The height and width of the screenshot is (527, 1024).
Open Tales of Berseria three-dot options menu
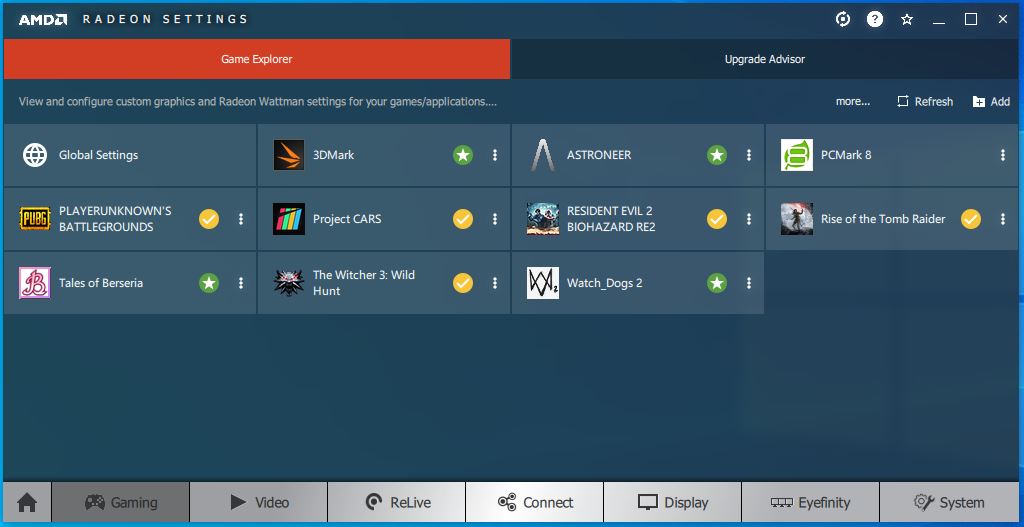(241, 283)
